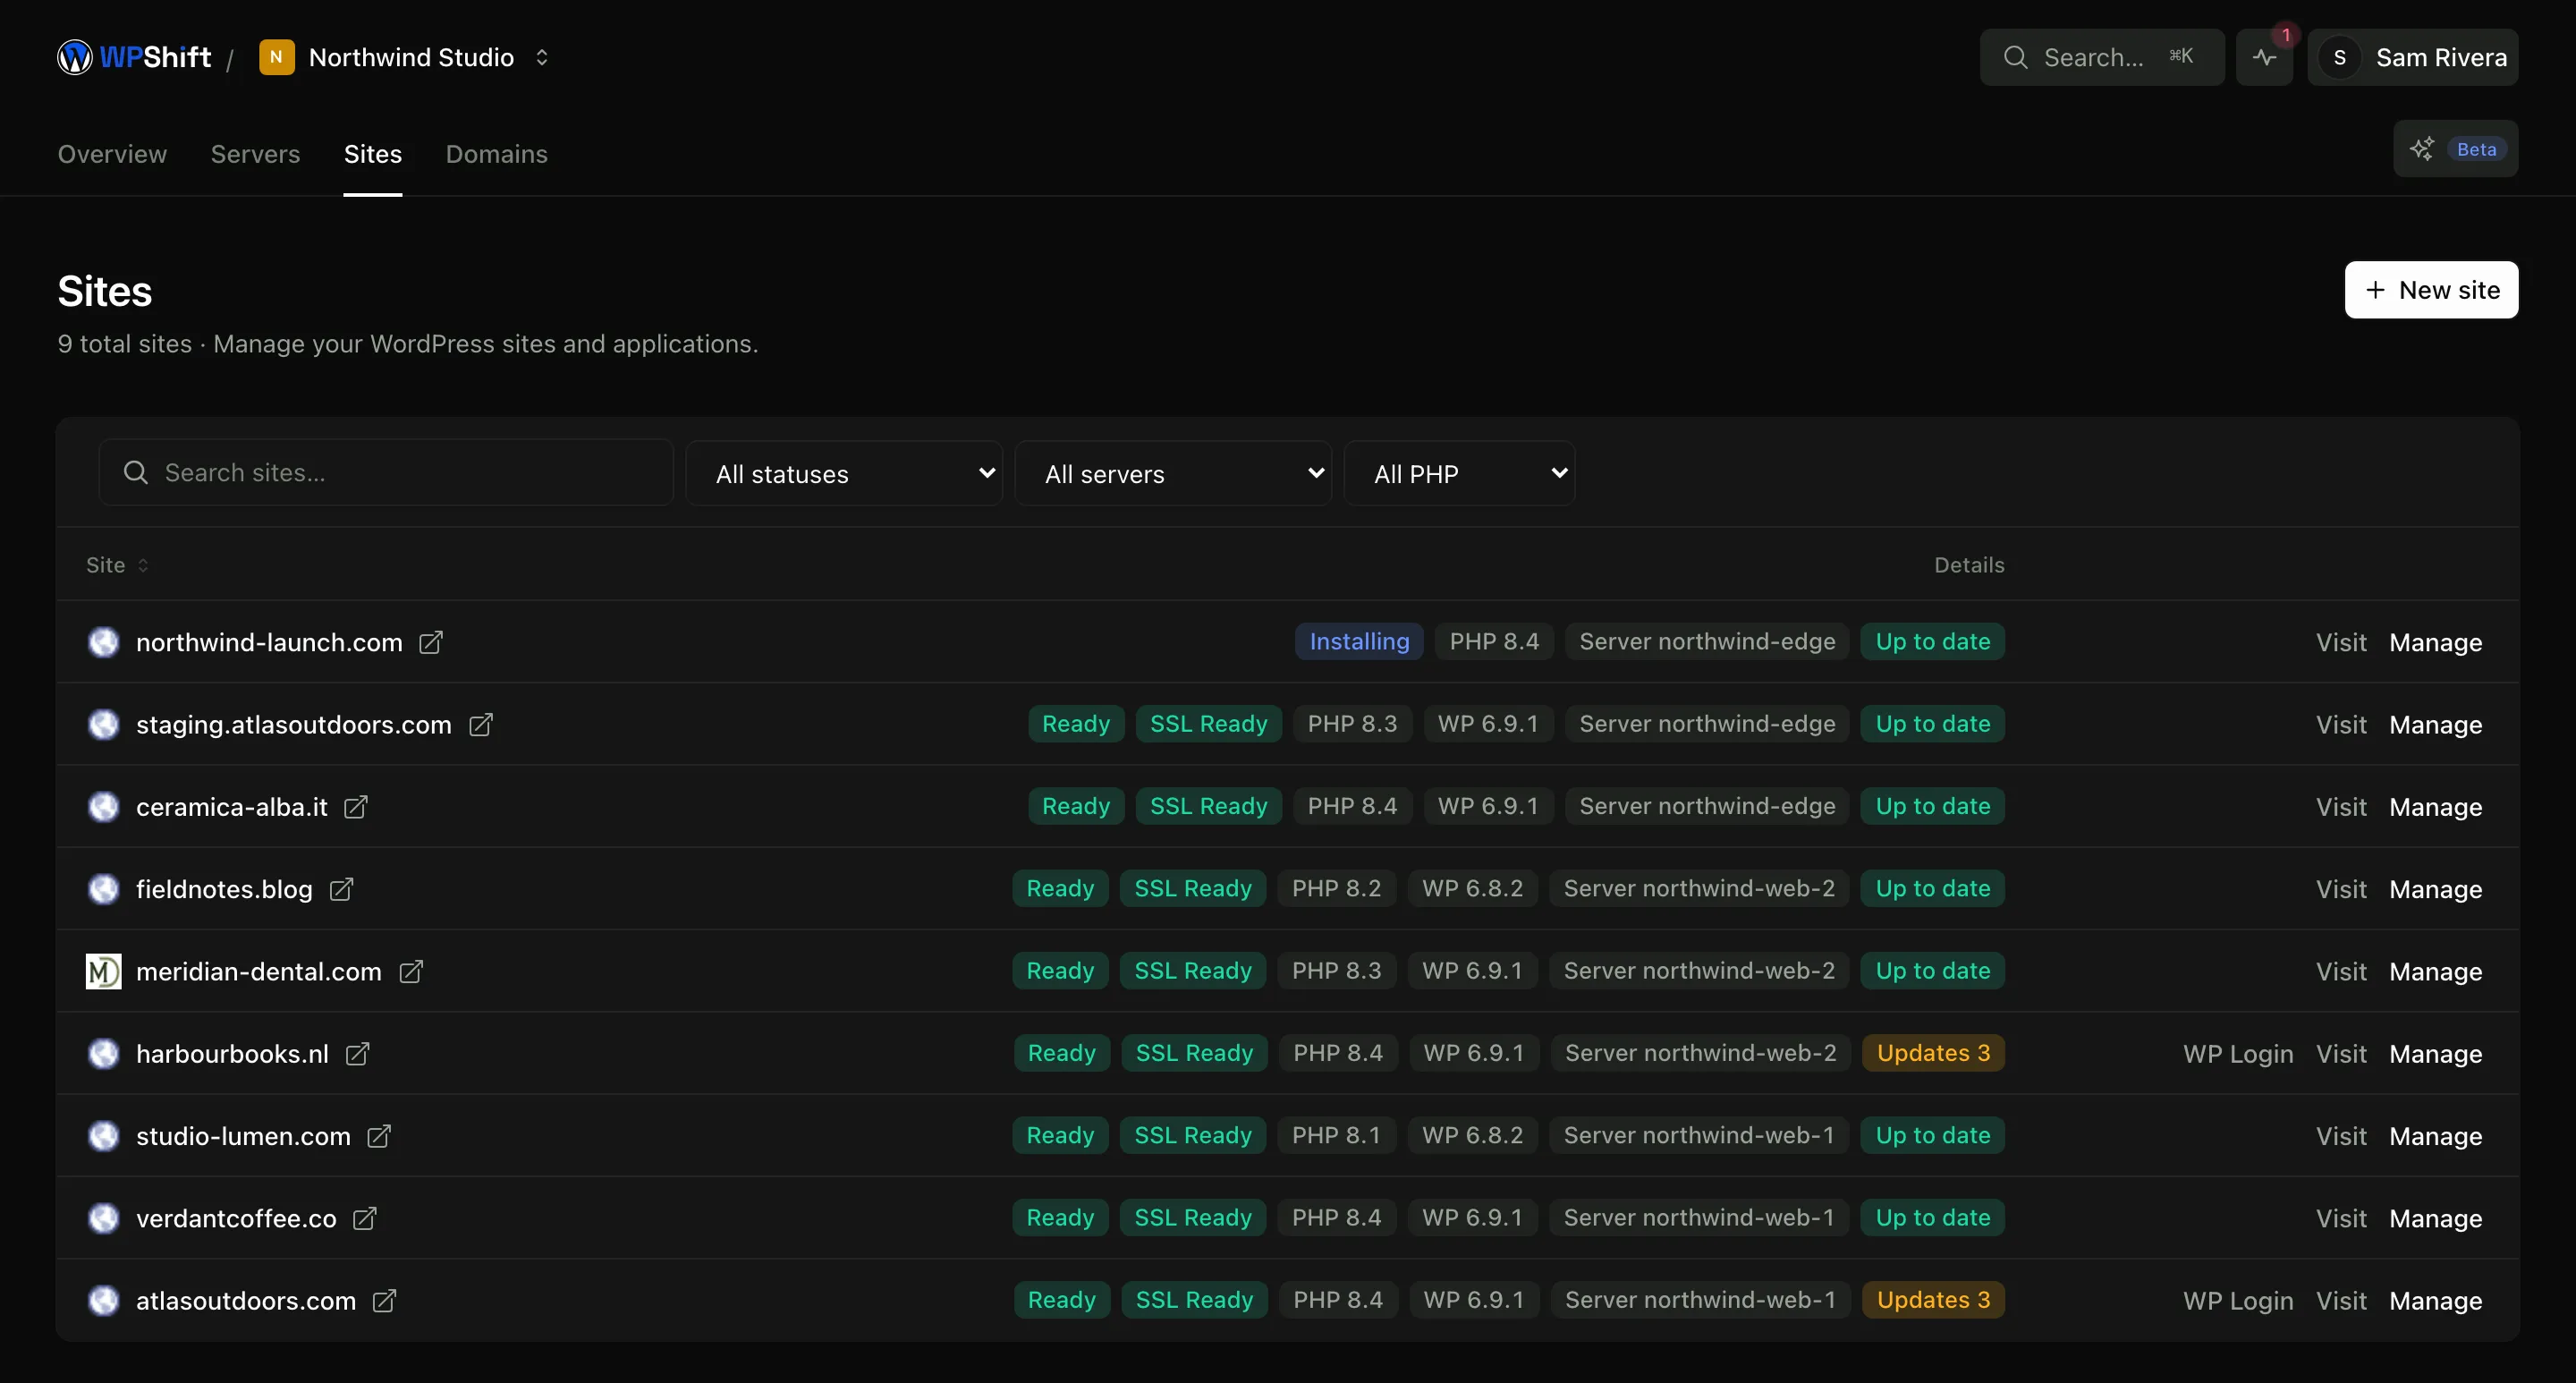Viewport: 2576px width, 1383px height.
Task: Manage the studio-lumen.com site
Action: point(2435,1136)
